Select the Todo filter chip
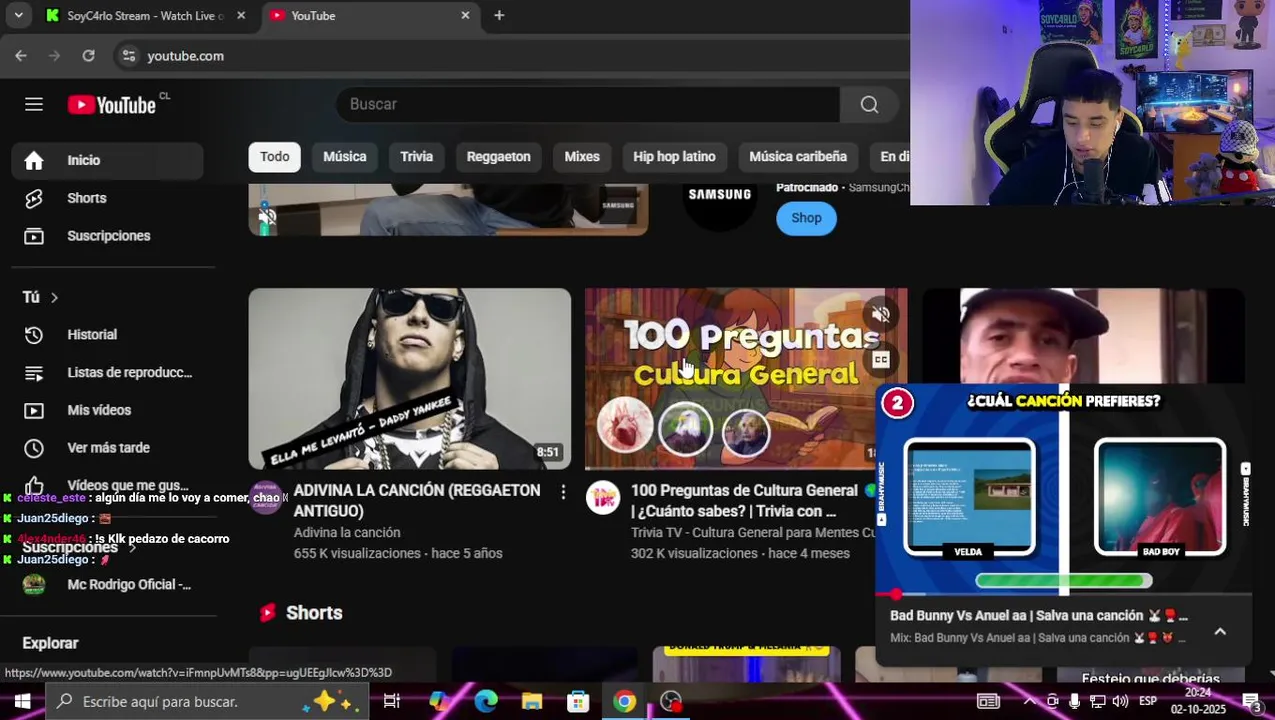Image resolution: width=1275 pixels, height=720 pixels. pyautogui.click(x=275, y=156)
